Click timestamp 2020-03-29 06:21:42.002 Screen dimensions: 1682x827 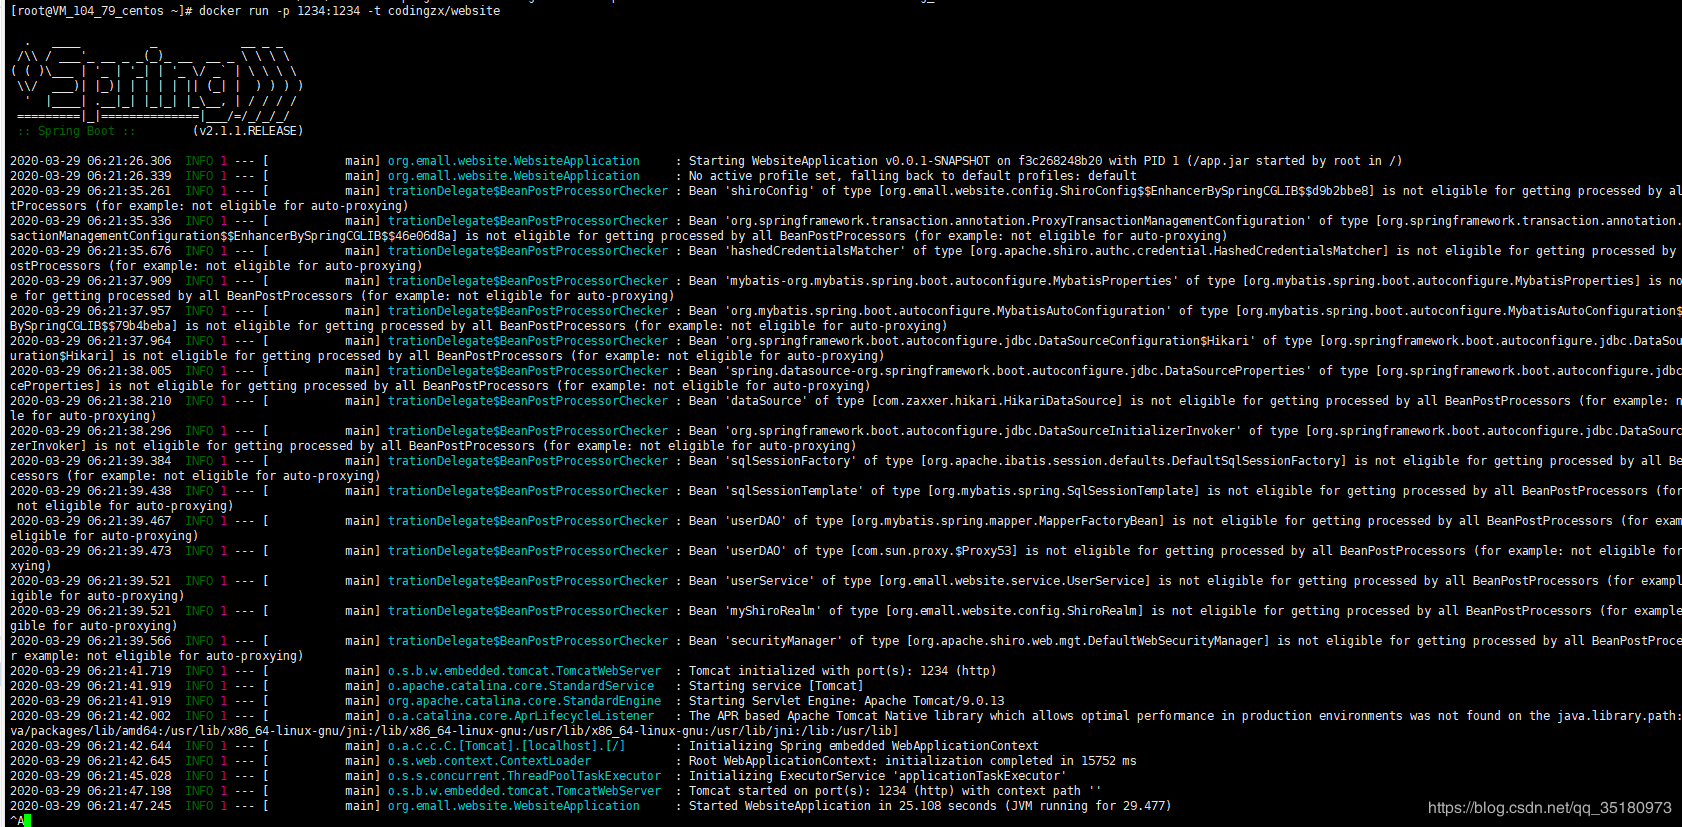point(90,716)
